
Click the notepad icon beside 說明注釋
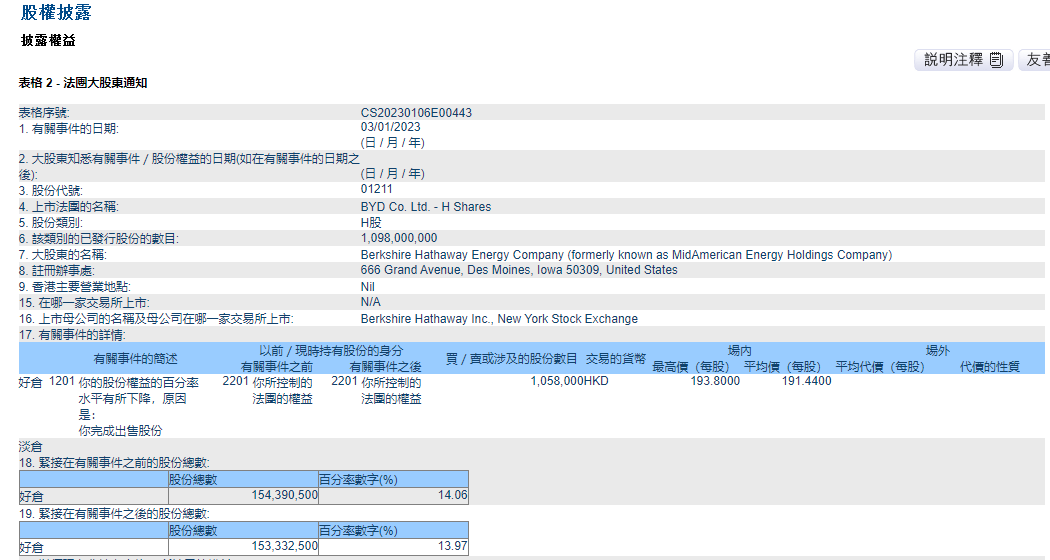click(x=996, y=60)
